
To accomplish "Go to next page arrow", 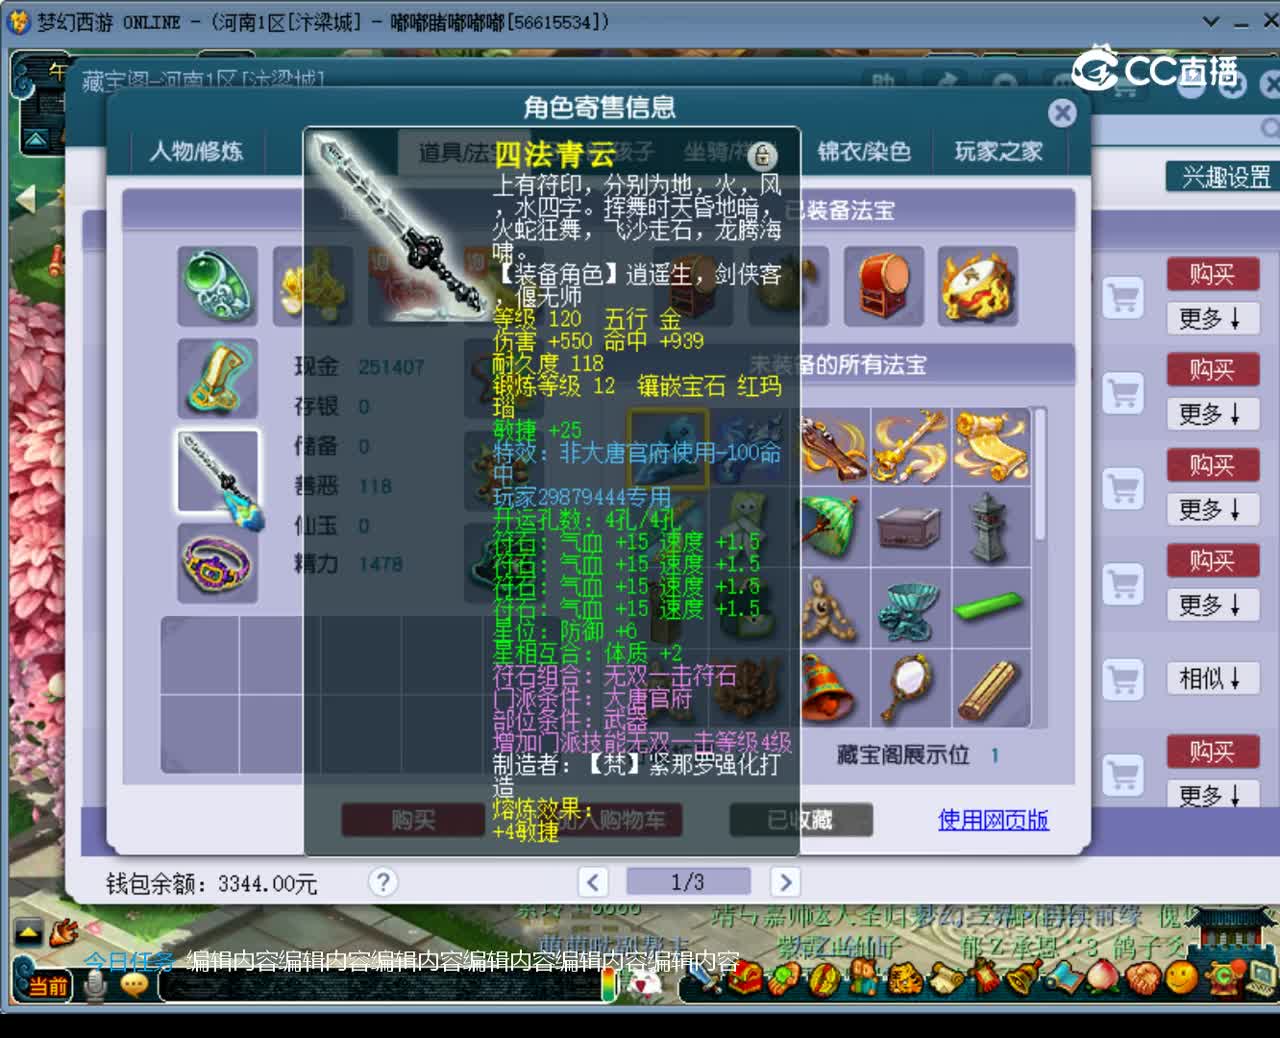I will pyautogui.click(x=785, y=882).
